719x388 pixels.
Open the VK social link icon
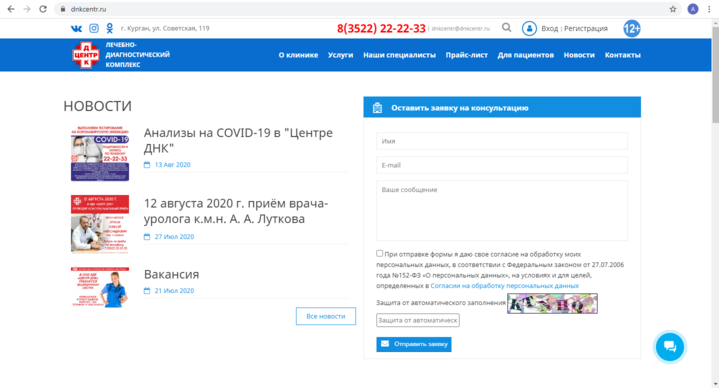(x=76, y=28)
